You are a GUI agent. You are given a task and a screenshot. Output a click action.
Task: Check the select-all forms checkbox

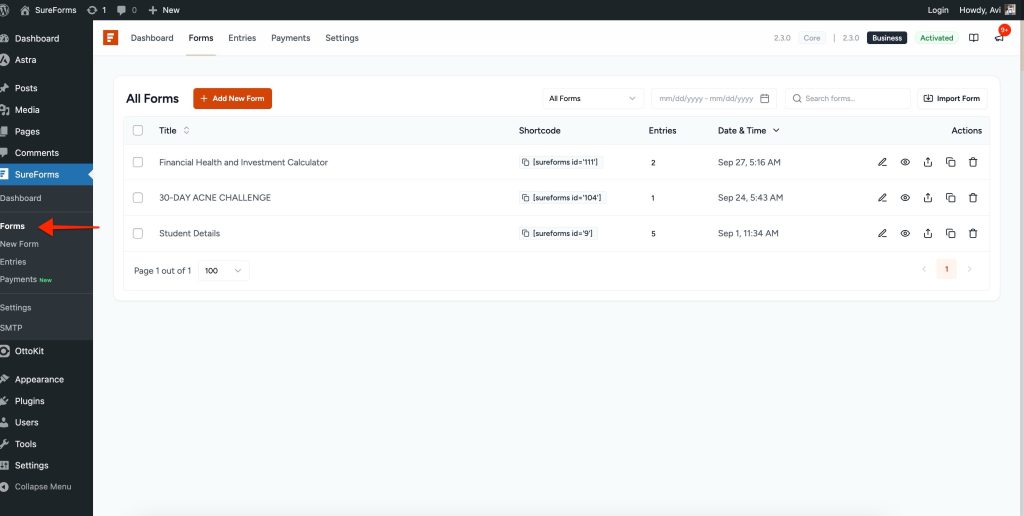point(138,130)
